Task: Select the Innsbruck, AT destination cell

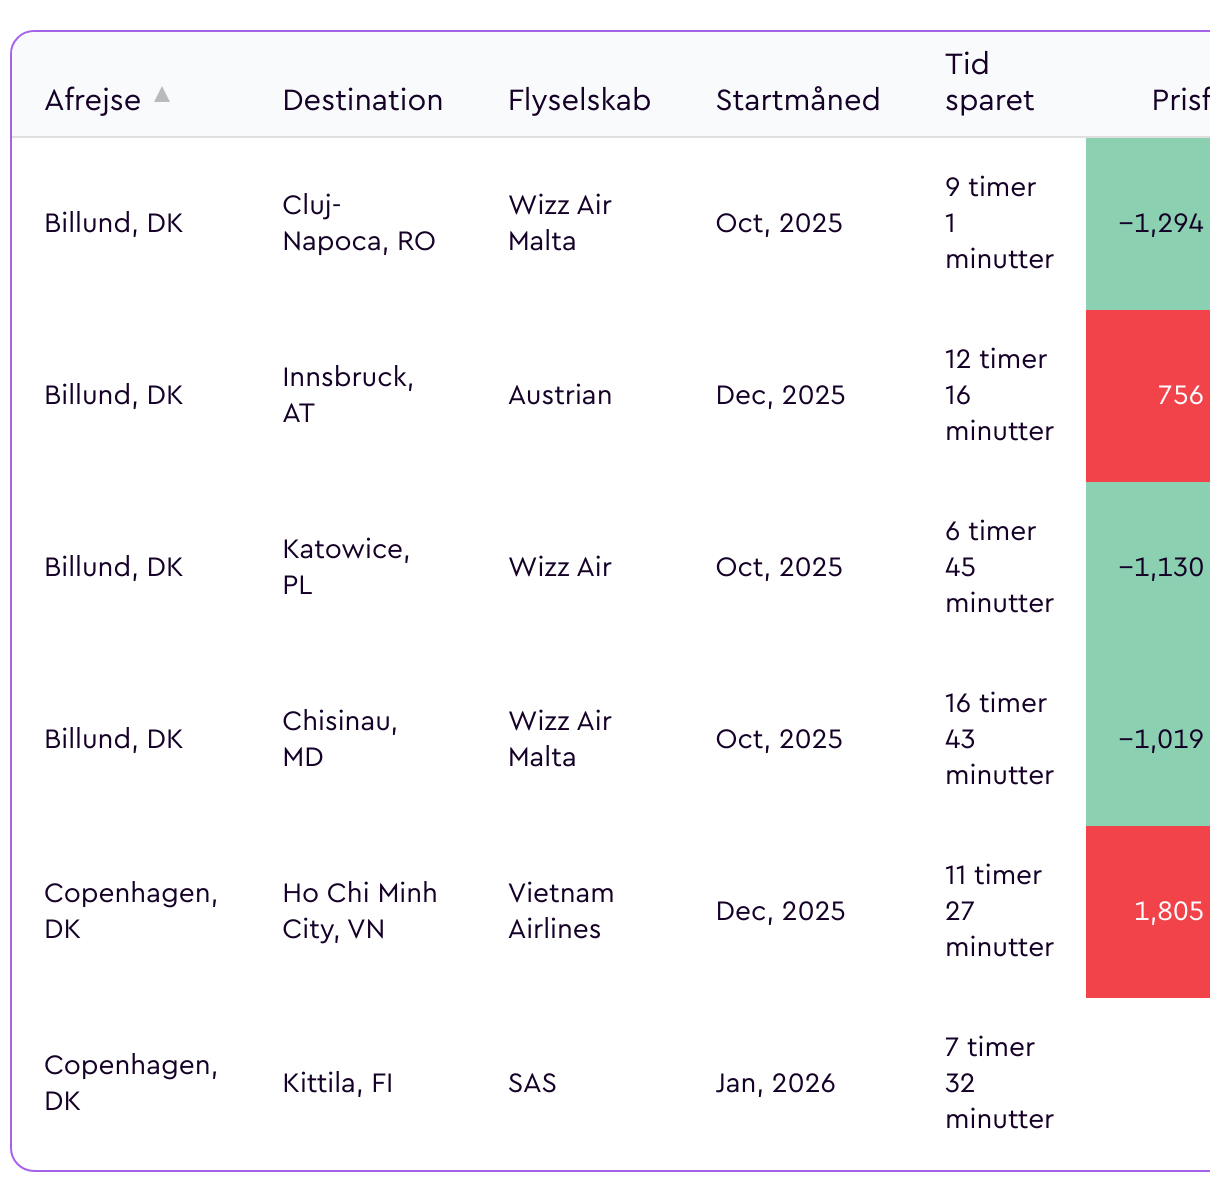Action: tap(347, 395)
